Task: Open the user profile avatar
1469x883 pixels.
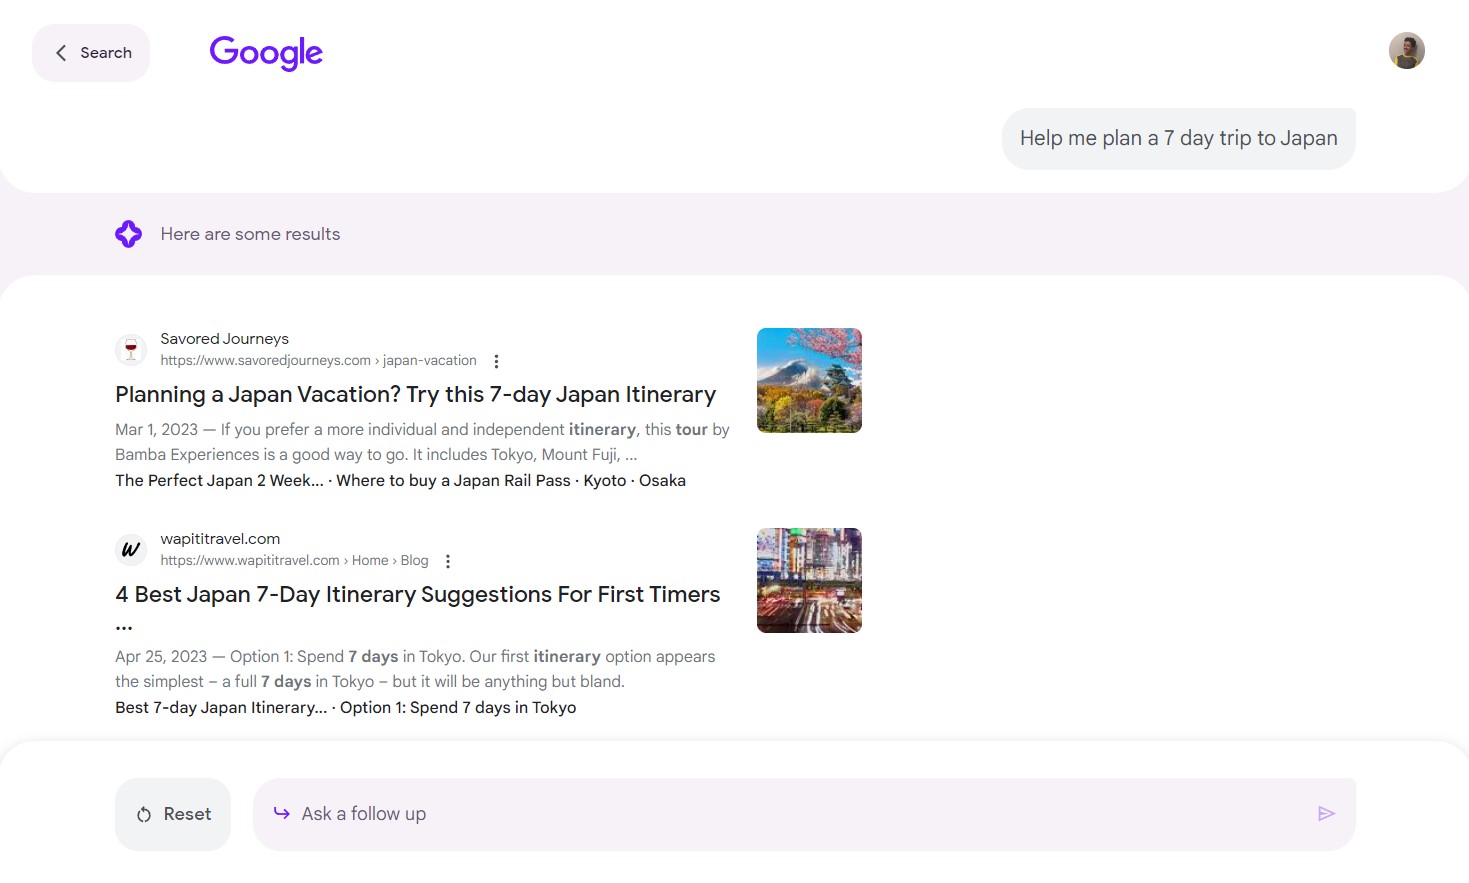Action: click(1406, 51)
